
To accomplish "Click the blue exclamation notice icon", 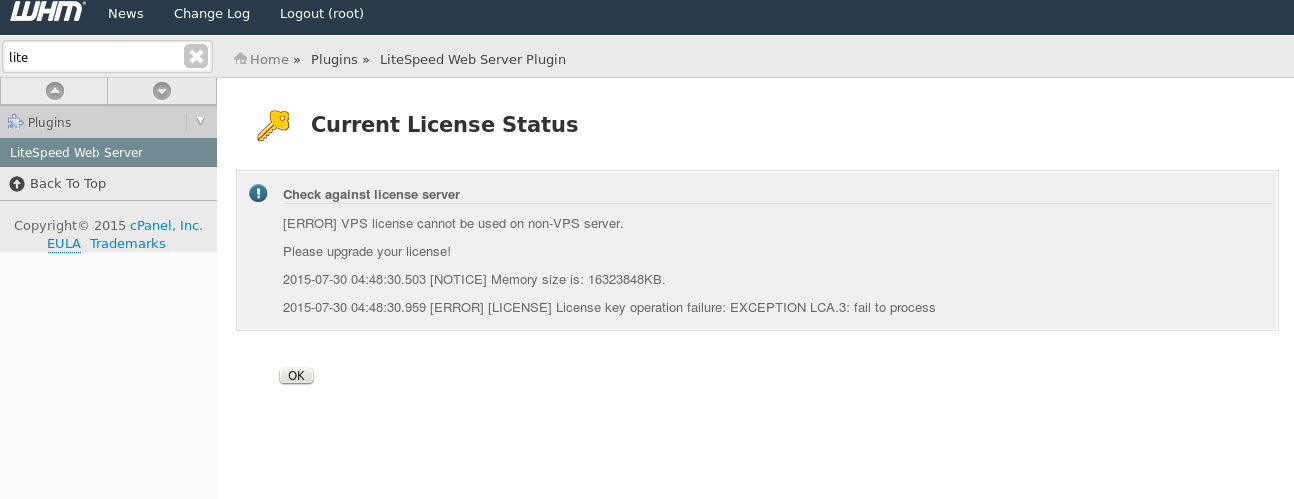I will (258, 193).
